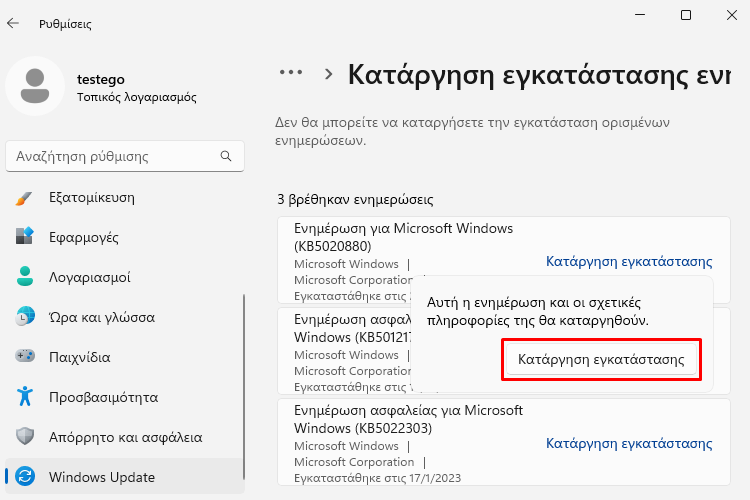
Task: Select the update KB5020880 title
Action: pos(403,237)
